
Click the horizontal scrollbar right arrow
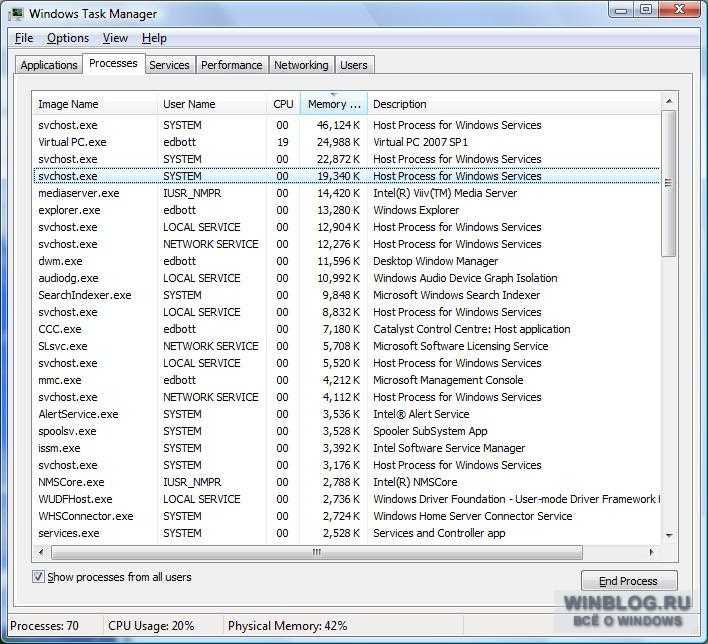click(x=651, y=552)
